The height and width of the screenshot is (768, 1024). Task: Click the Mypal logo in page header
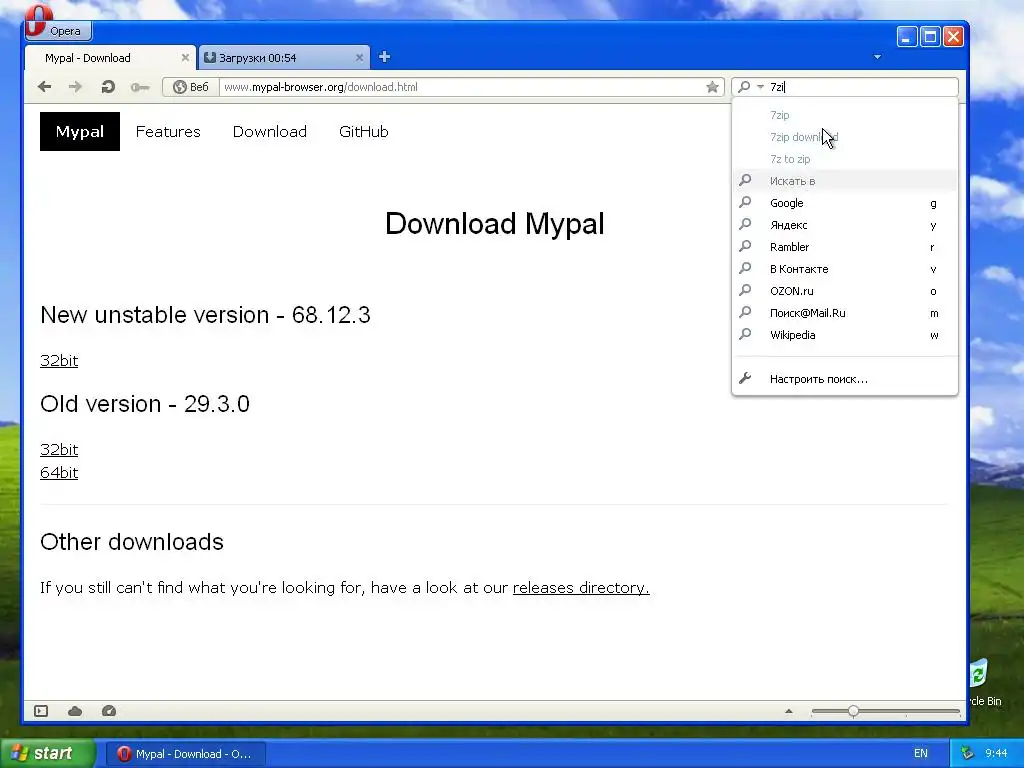coord(80,131)
